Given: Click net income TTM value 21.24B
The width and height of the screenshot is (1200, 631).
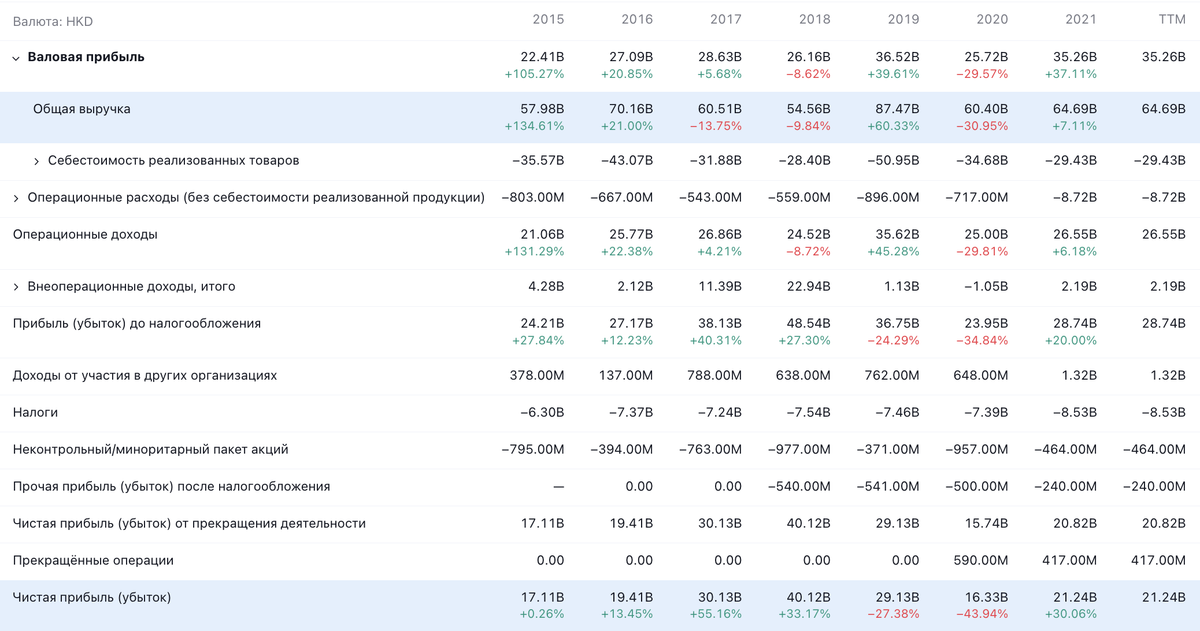Looking at the screenshot, I should [1164, 598].
